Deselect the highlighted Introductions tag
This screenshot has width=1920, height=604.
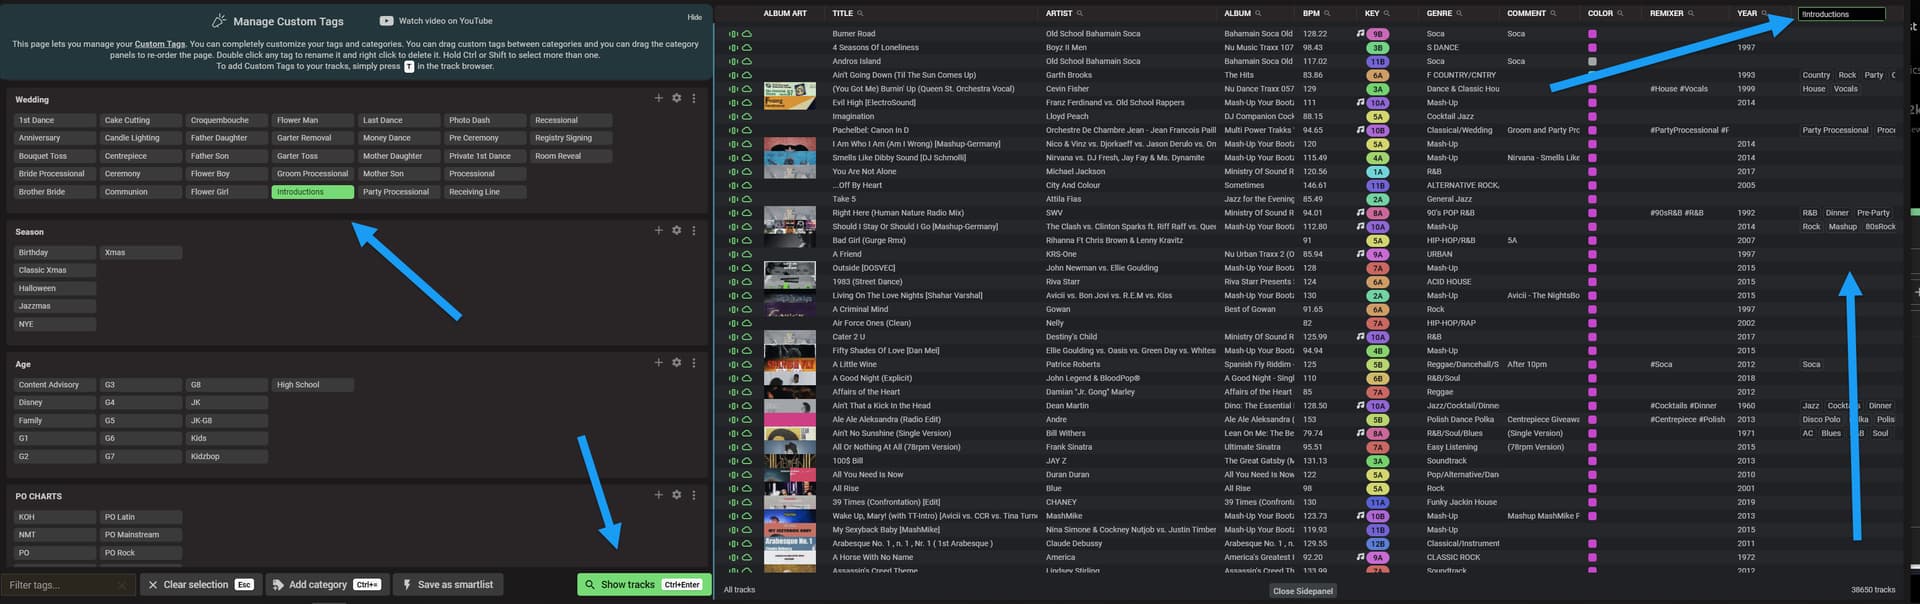(x=312, y=192)
